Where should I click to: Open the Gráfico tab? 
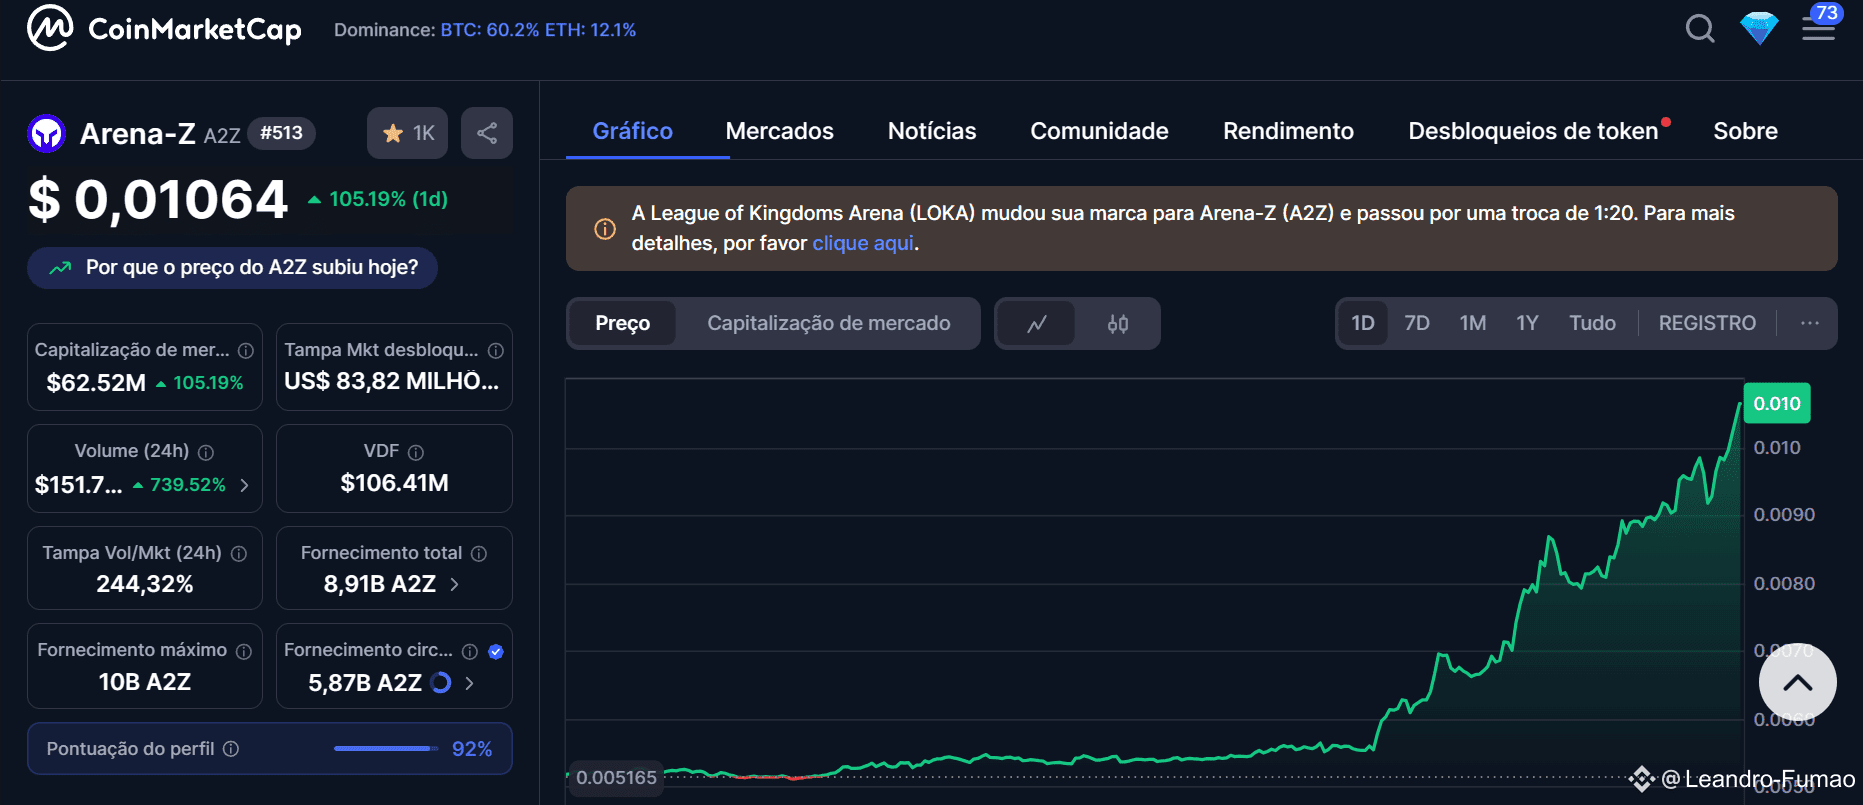pyautogui.click(x=633, y=131)
